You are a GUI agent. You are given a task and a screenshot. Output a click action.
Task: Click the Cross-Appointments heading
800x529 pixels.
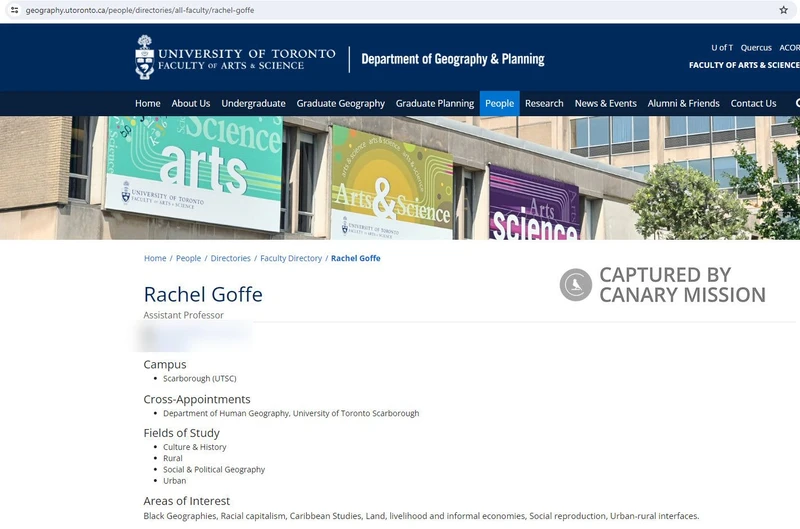coord(197,399)
